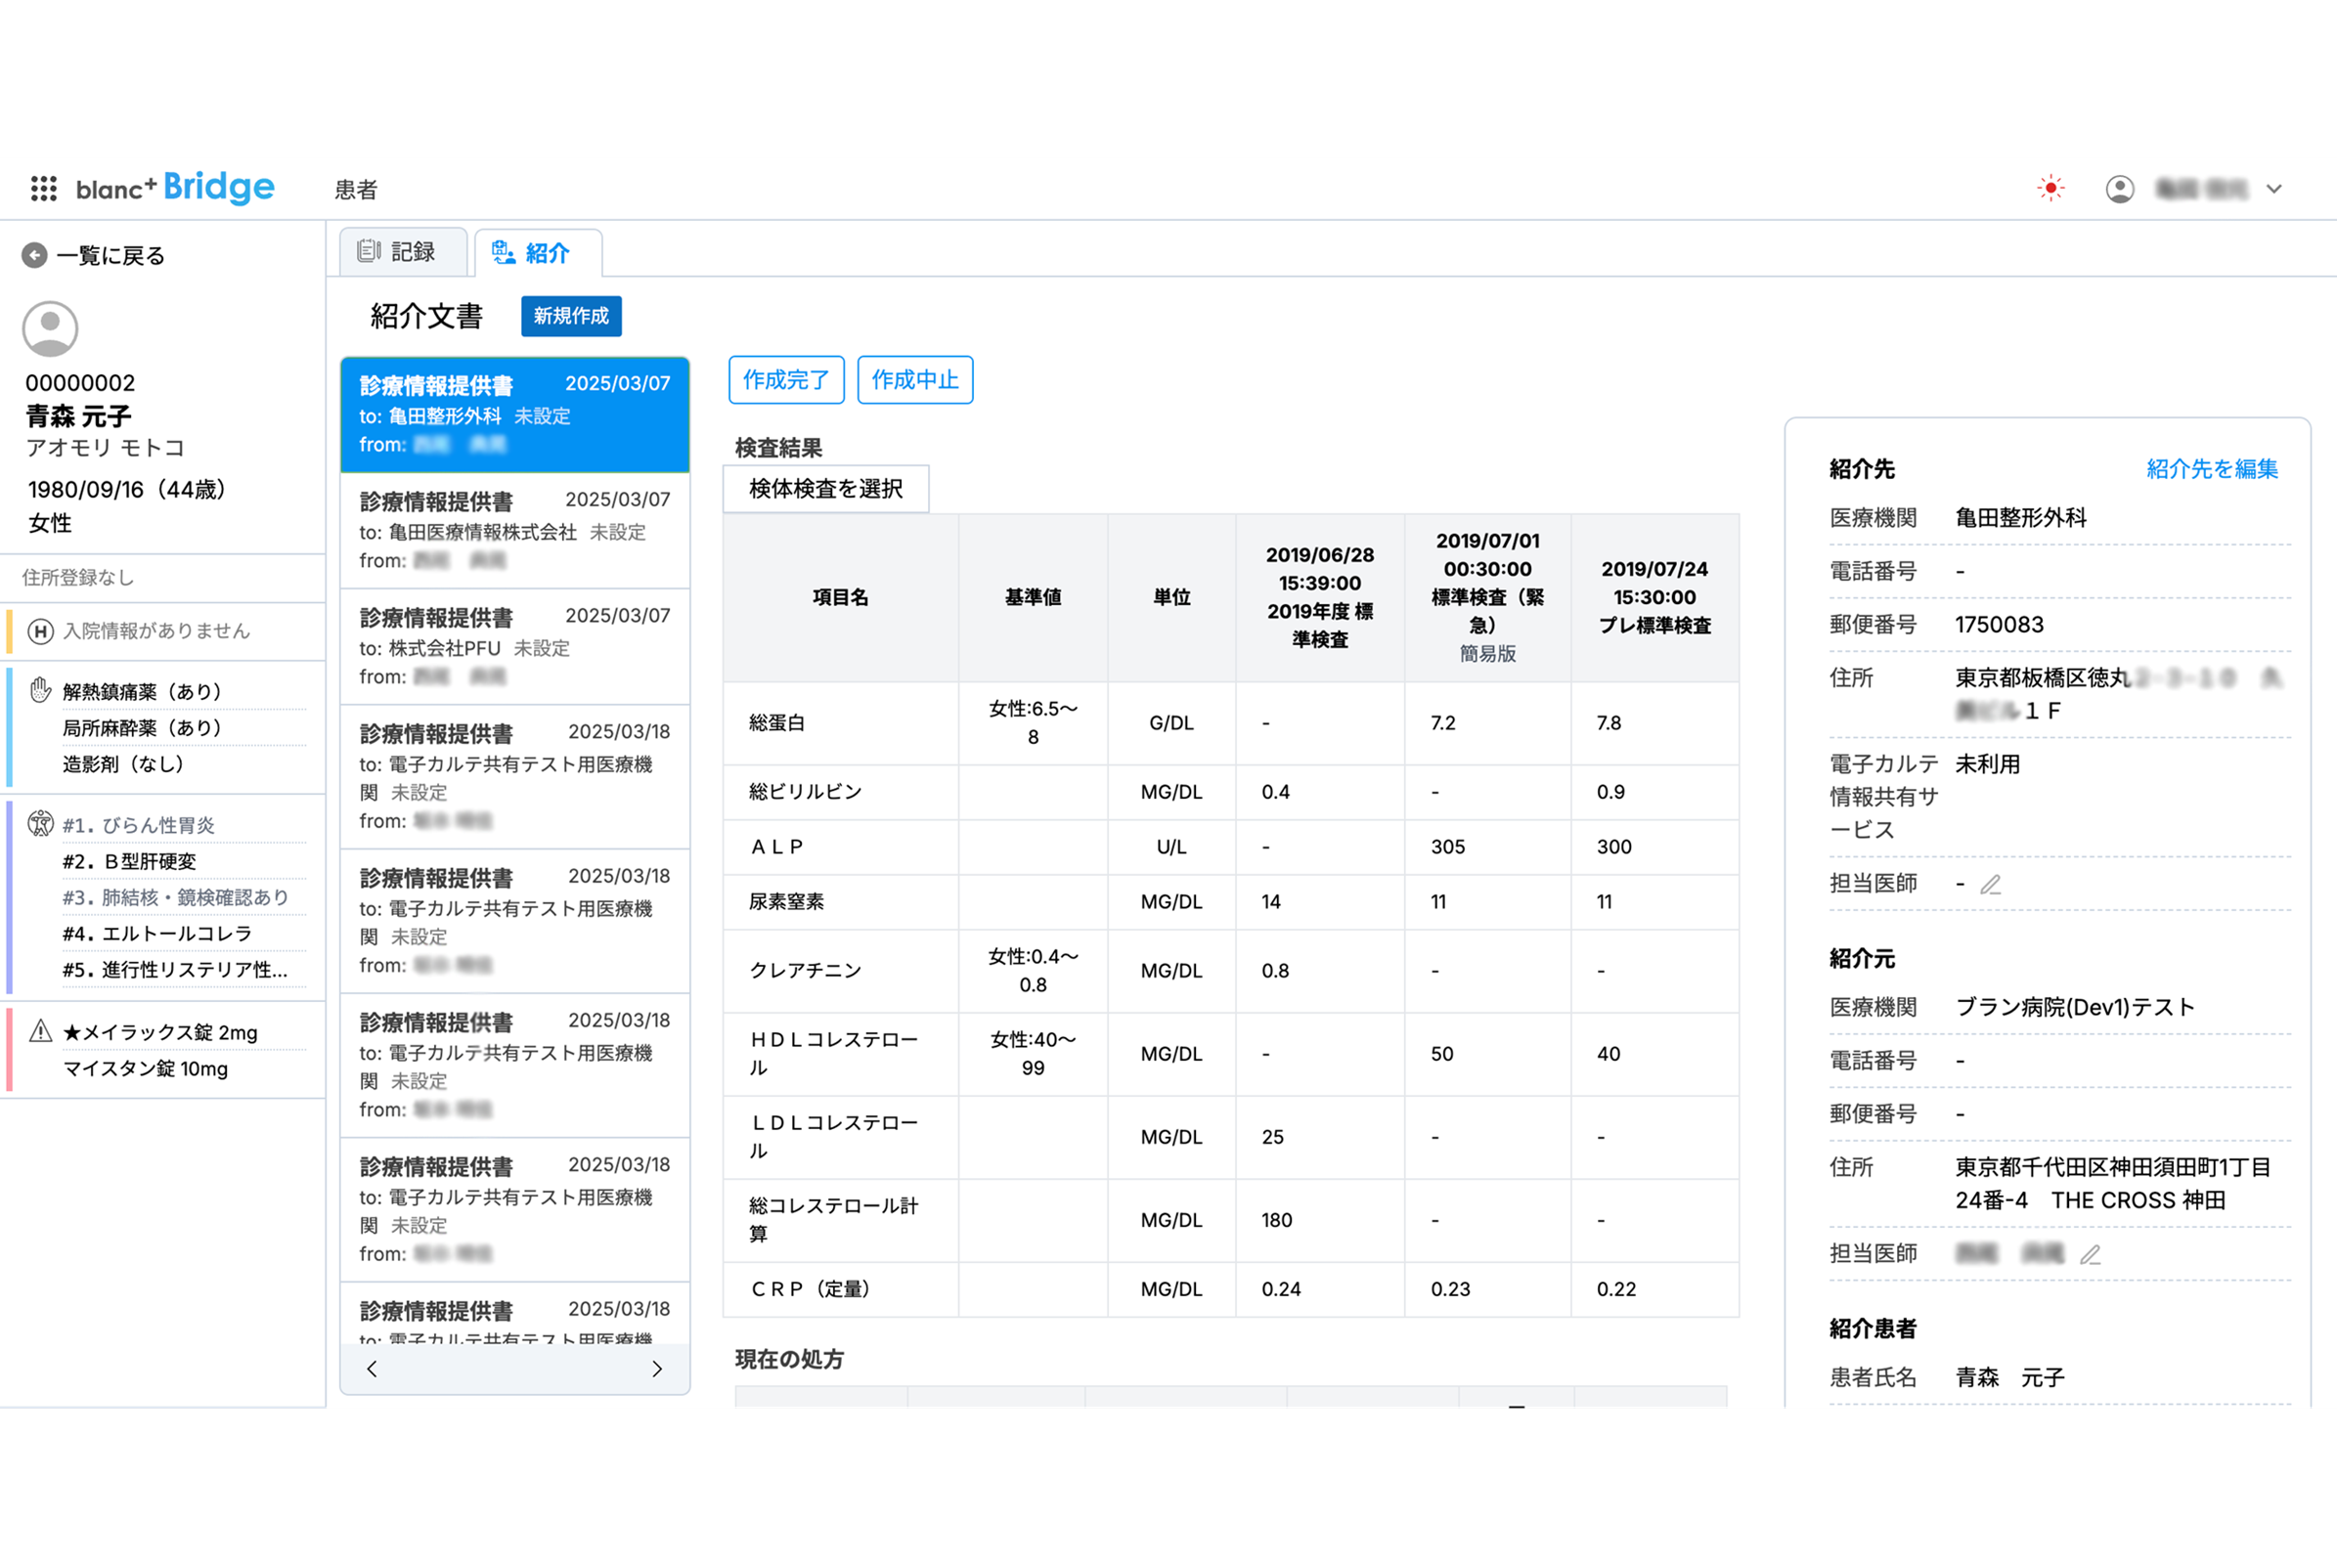Select the 株式会社PFU referral document entry
The height and width of the screenshot is (1568, 2337).
pos(514,646)
